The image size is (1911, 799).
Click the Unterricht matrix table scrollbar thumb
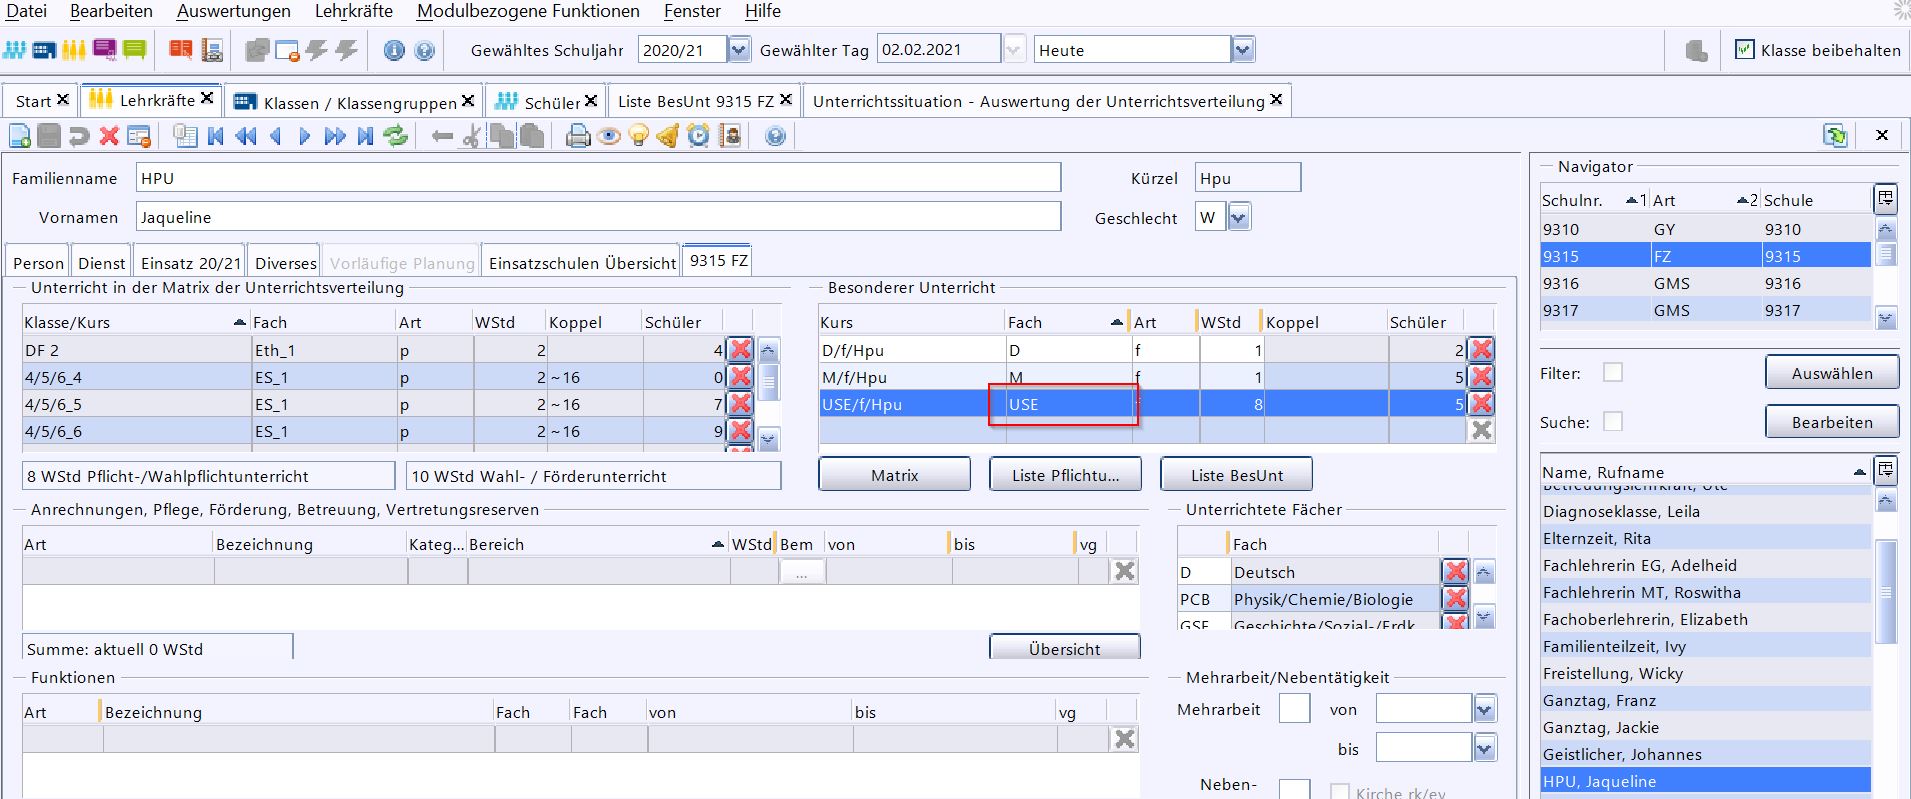768,381
